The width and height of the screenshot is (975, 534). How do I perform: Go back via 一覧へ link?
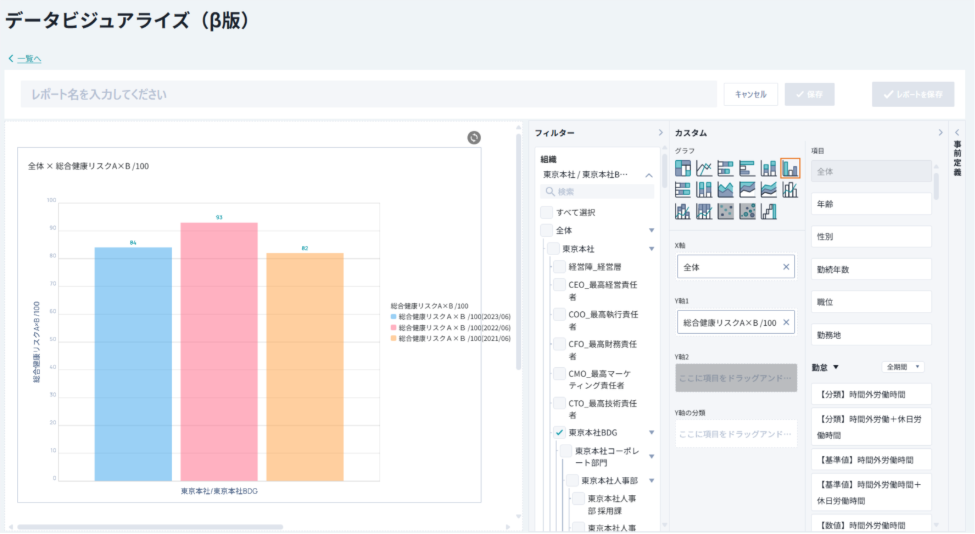pos(29,58)
